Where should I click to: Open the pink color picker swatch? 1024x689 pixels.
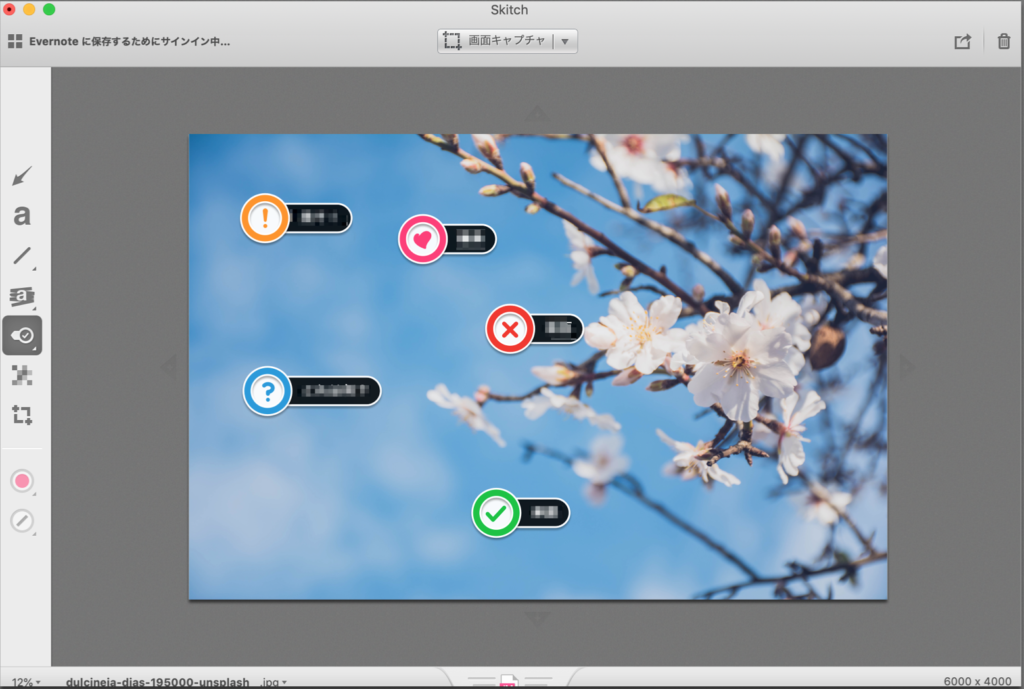[22, 481]
